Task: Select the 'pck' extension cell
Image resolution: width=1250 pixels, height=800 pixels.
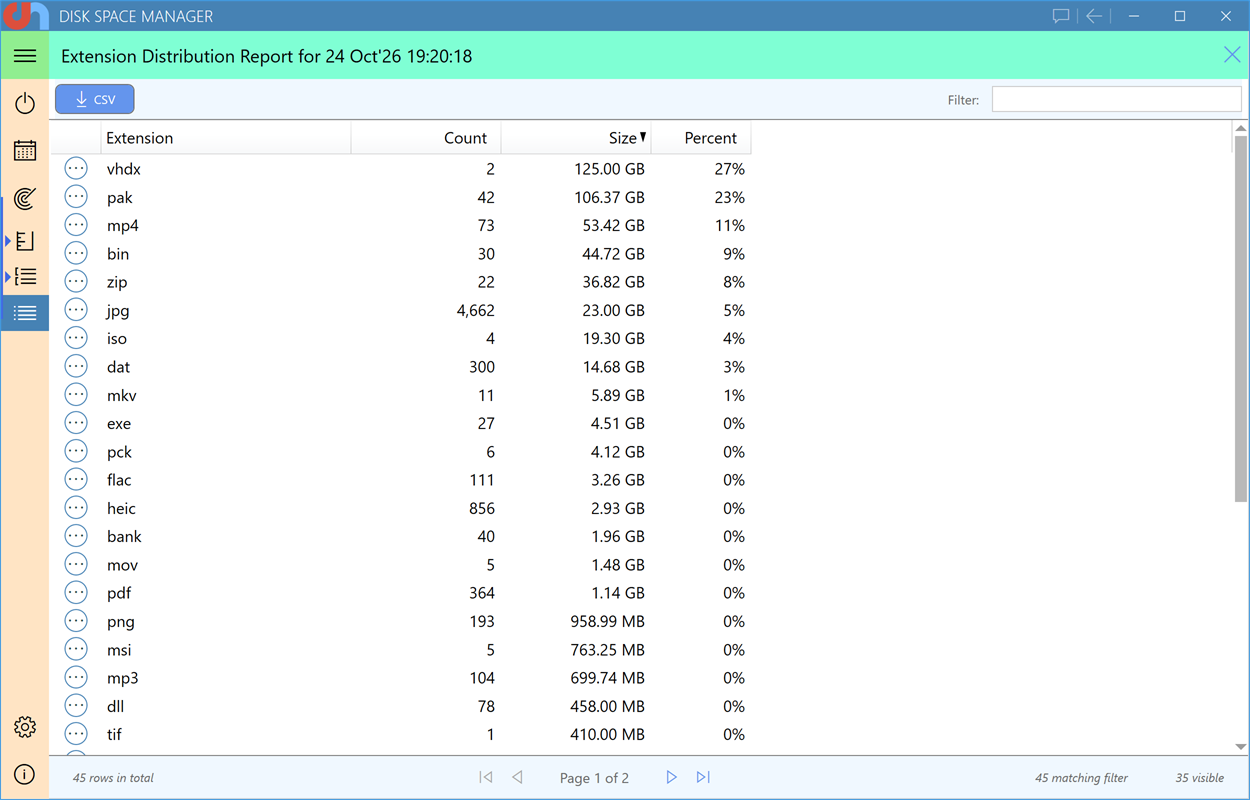Action: [119, 452]
